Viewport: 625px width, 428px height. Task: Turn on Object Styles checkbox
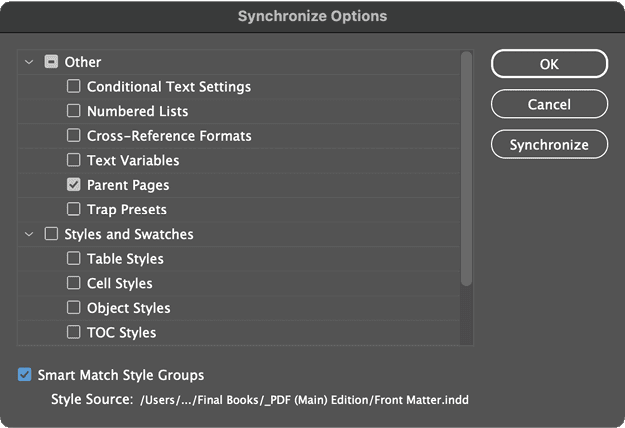74,308
